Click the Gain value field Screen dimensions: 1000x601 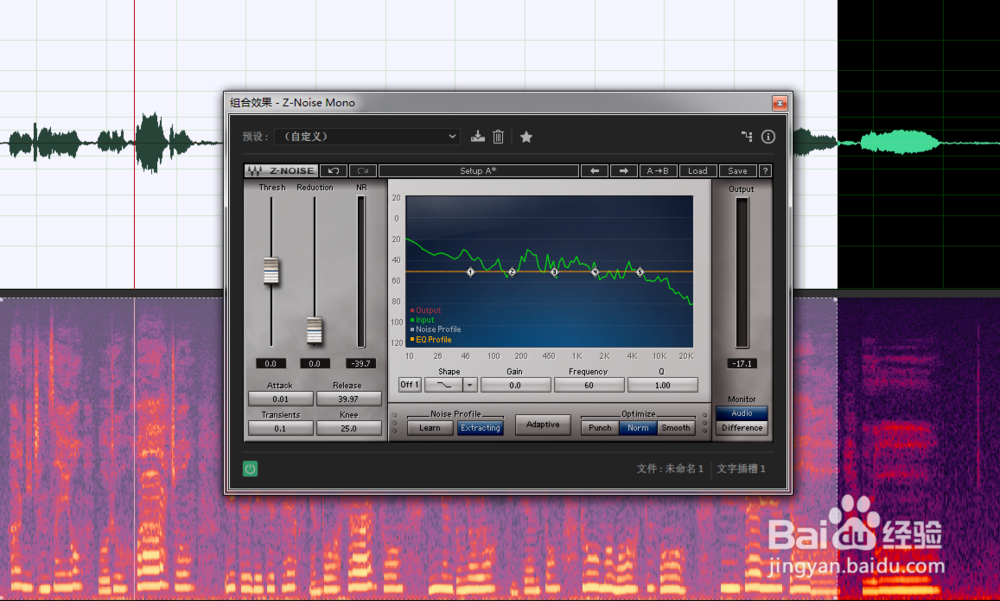point(515,385)
